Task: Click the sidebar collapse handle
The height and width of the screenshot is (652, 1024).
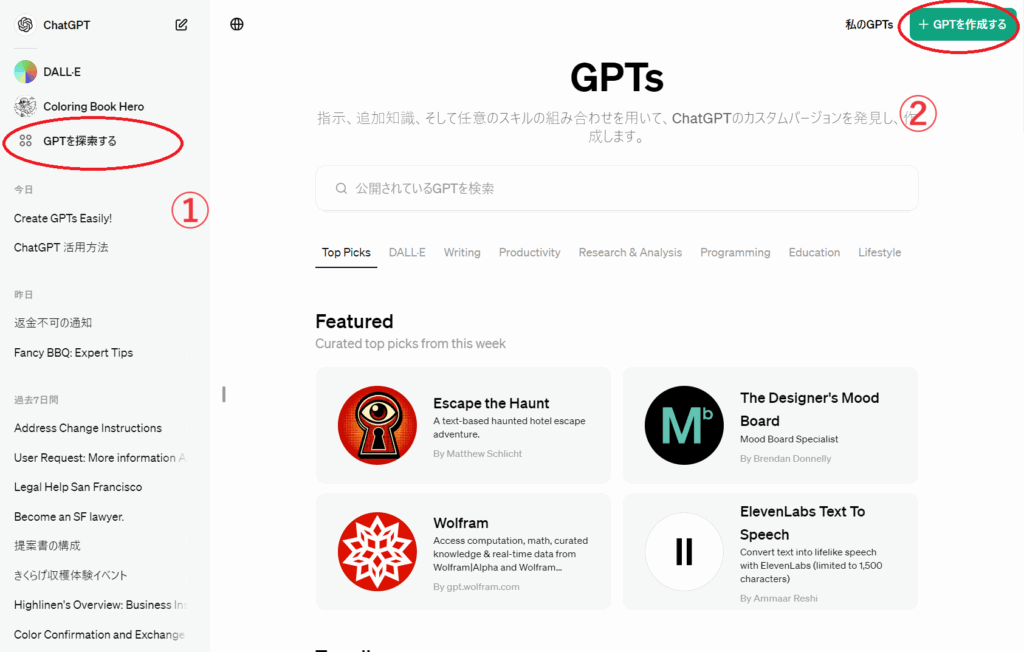Action: tap(223, 394)
